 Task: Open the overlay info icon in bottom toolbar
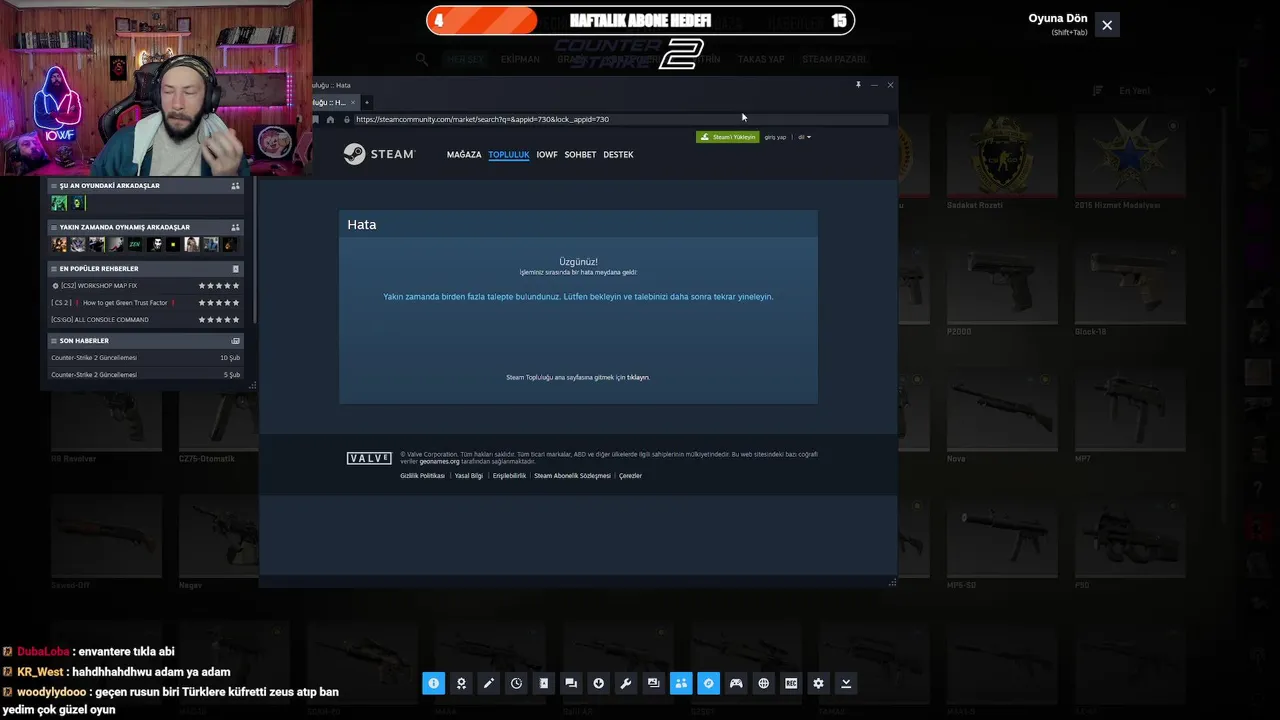coord(433,683)
